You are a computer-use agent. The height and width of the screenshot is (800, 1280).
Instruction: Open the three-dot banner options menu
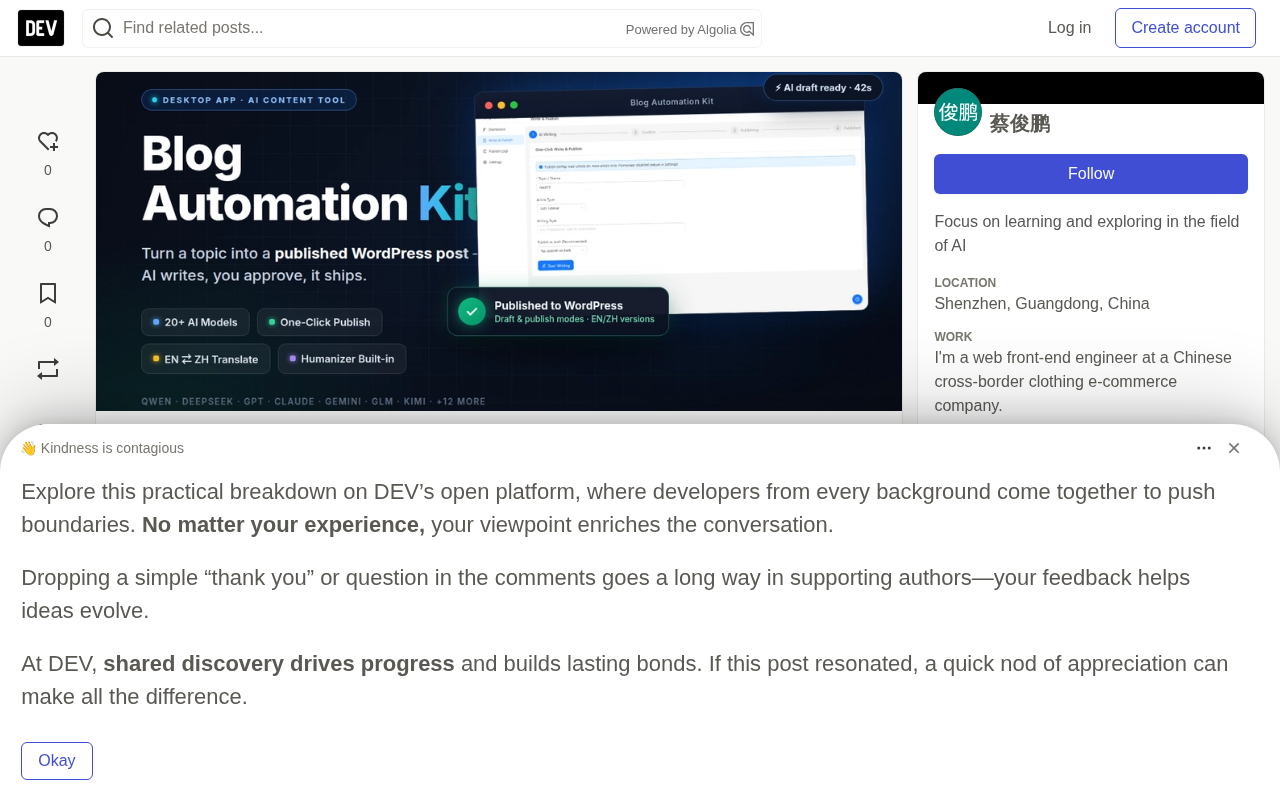pos(1204,448)
